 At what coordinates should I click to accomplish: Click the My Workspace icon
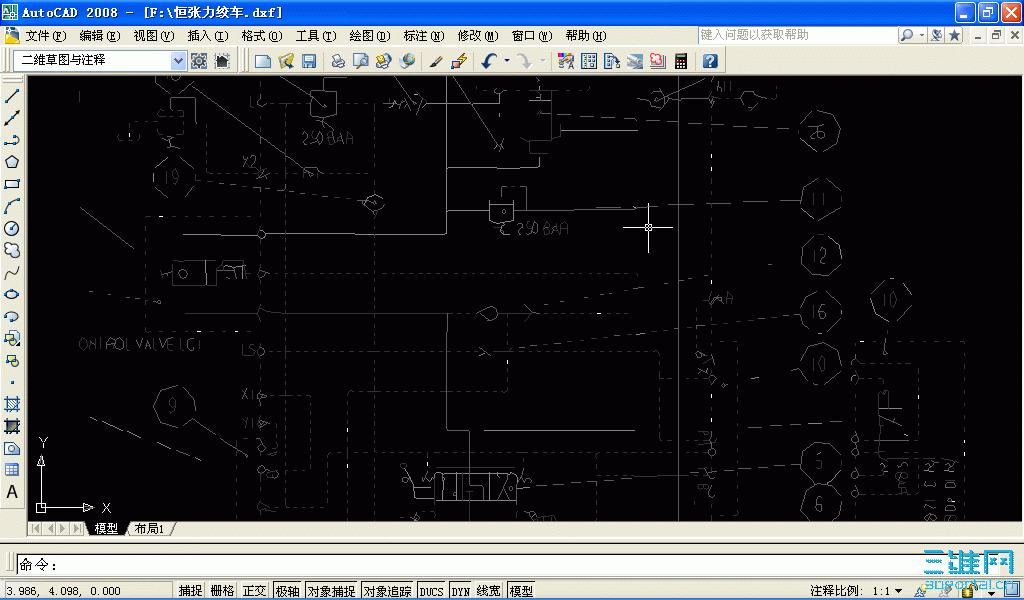[x=222, y=61]
